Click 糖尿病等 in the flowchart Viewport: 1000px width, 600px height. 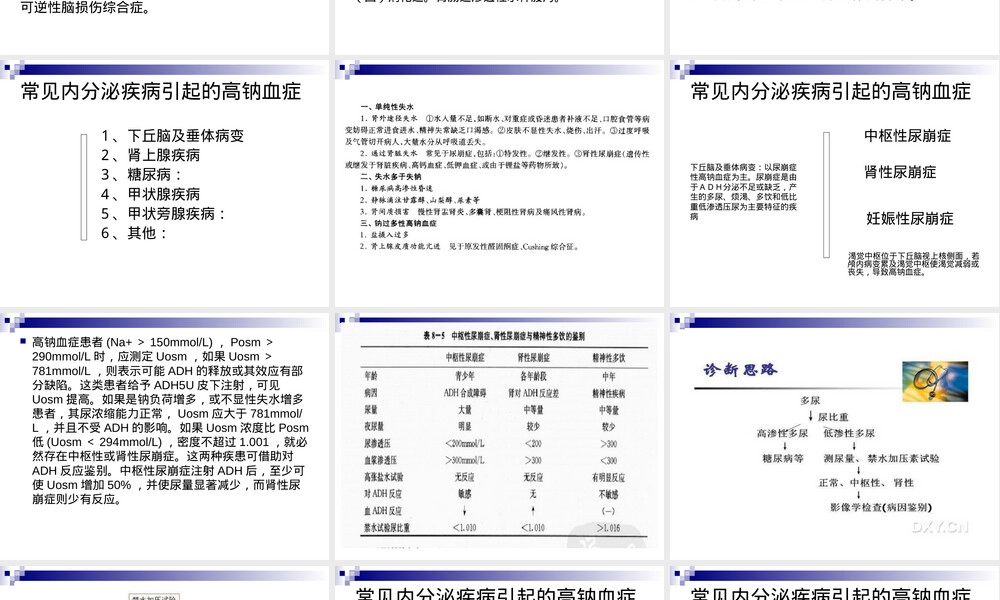783,458
